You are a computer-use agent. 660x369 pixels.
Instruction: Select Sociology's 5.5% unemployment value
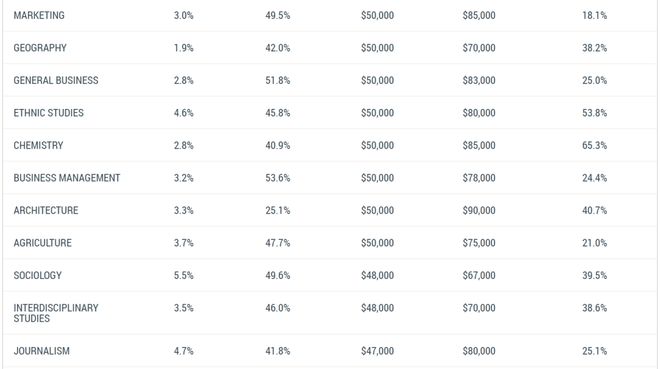pos(184,276)
